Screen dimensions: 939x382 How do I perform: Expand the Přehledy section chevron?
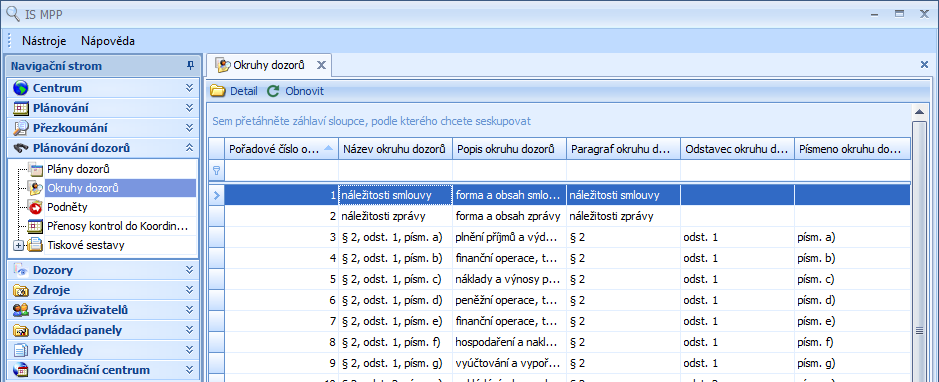(189, 350)
